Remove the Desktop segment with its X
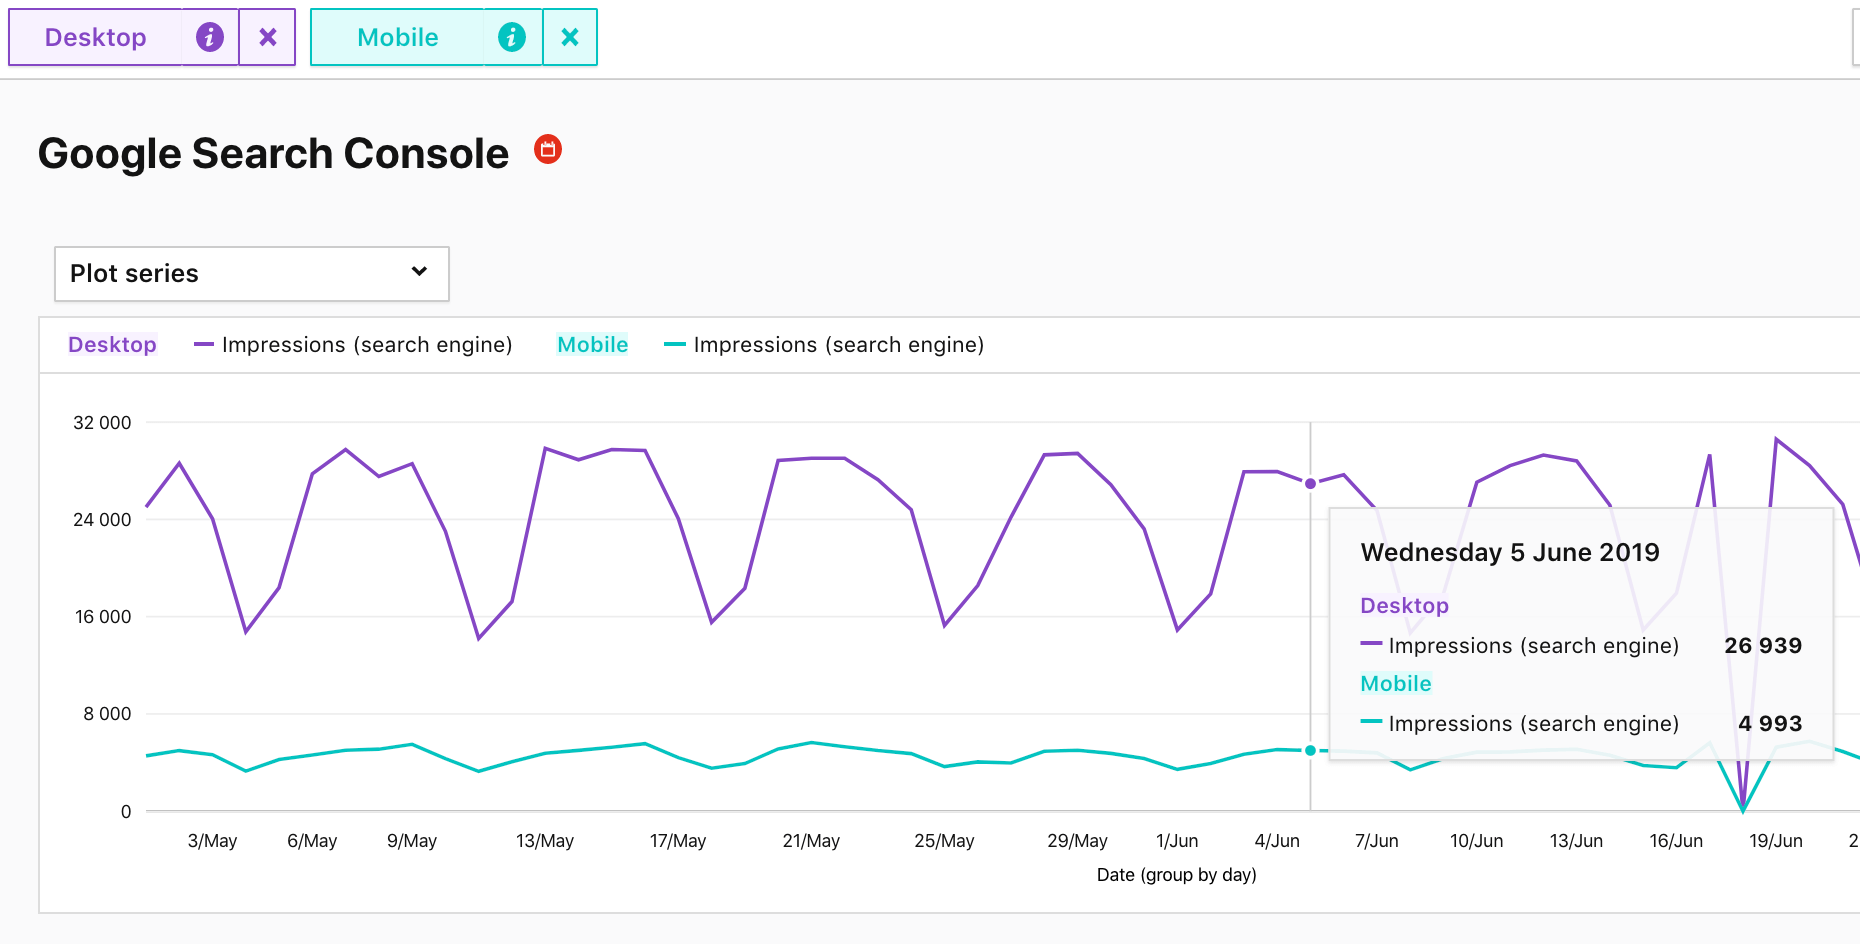The height and width of the screenshot is (944, 1860). [268, 38]
